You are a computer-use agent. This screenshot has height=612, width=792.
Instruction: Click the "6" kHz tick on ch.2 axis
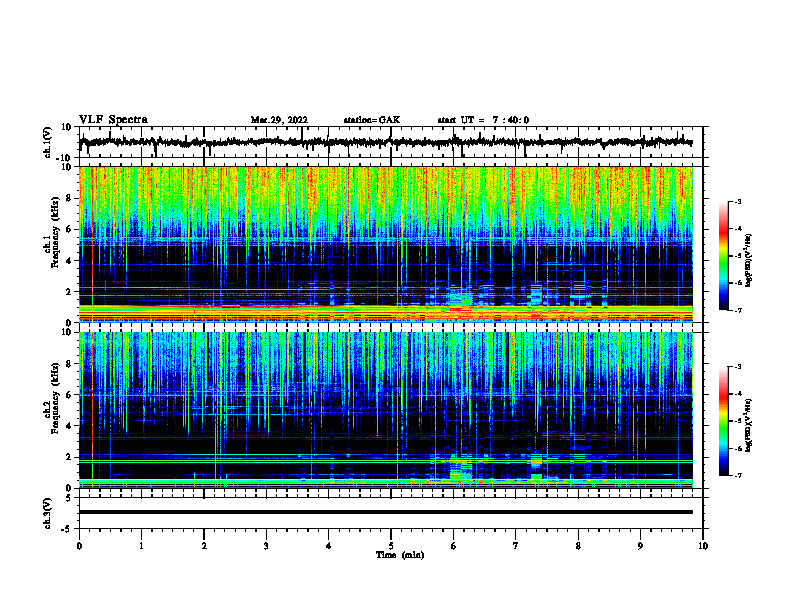coord(70,395)
